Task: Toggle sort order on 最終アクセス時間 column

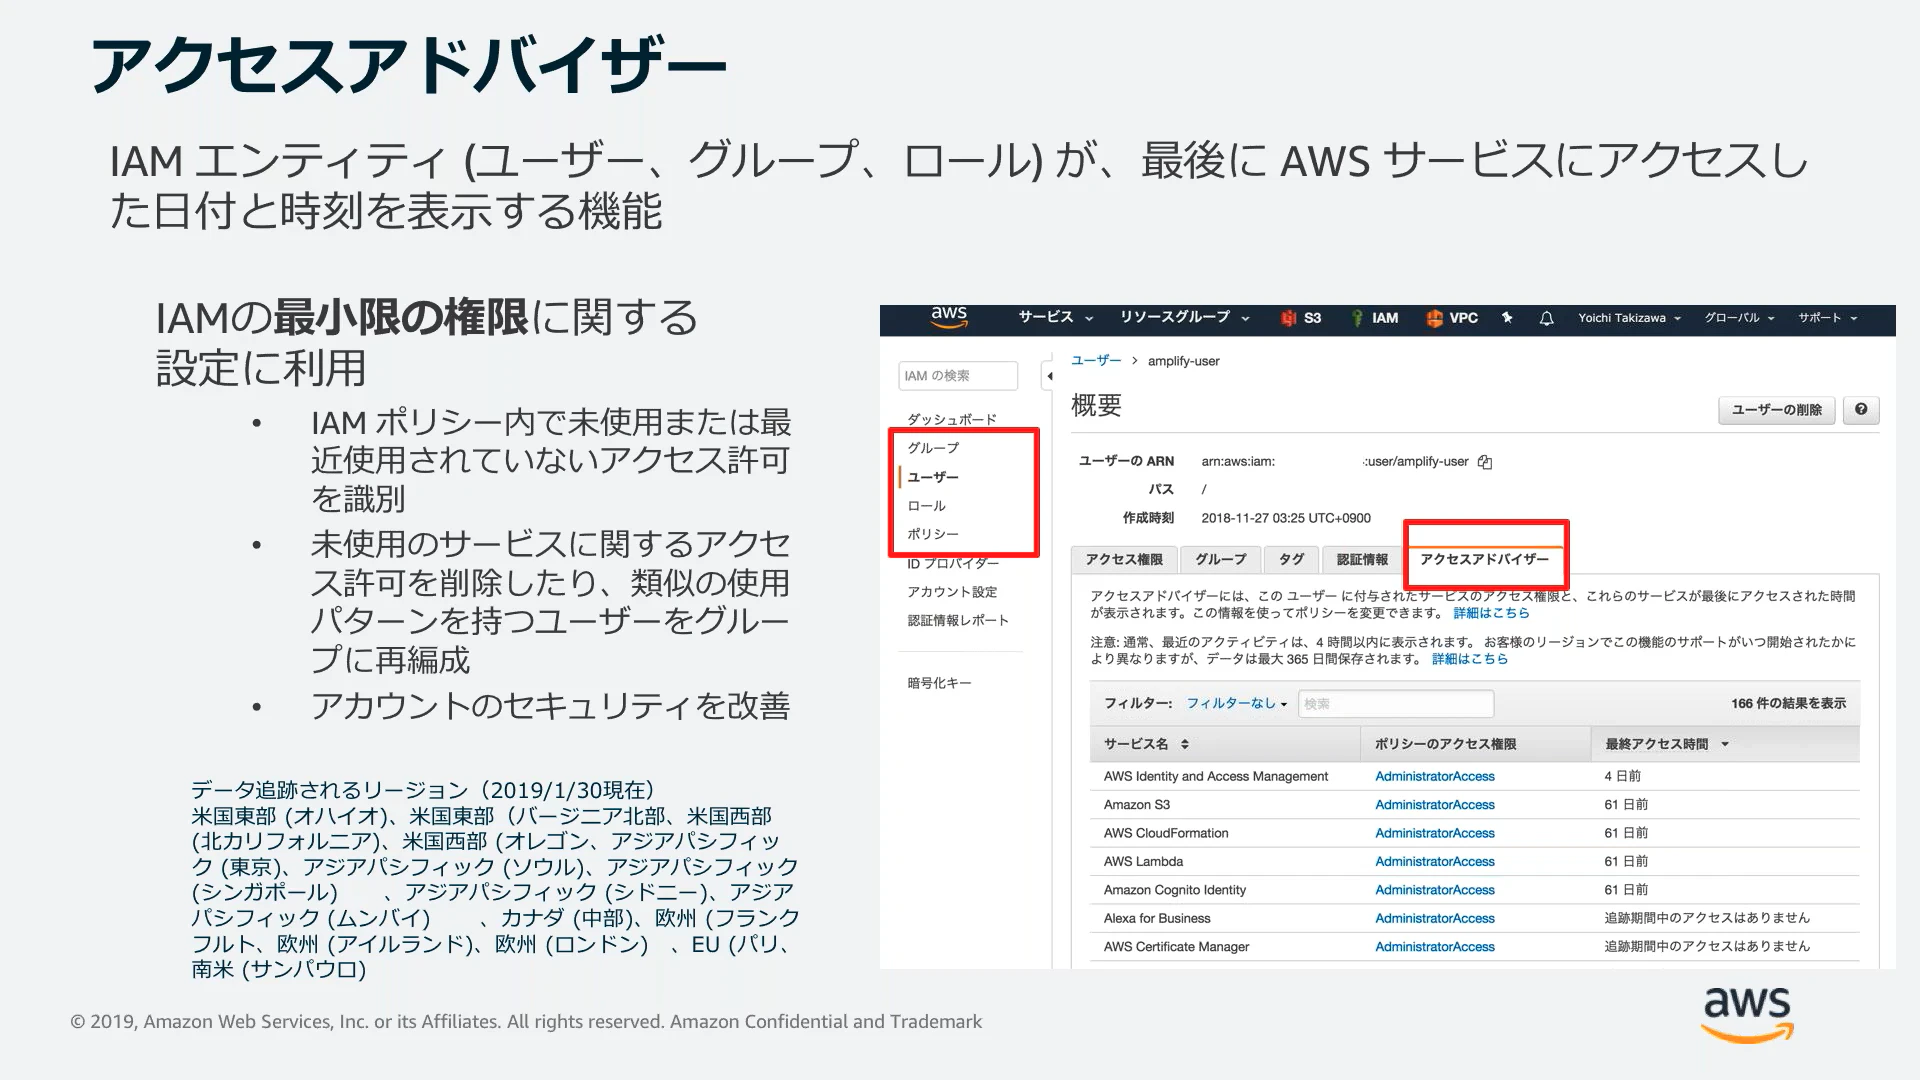Action: [x=1725, y=744]
